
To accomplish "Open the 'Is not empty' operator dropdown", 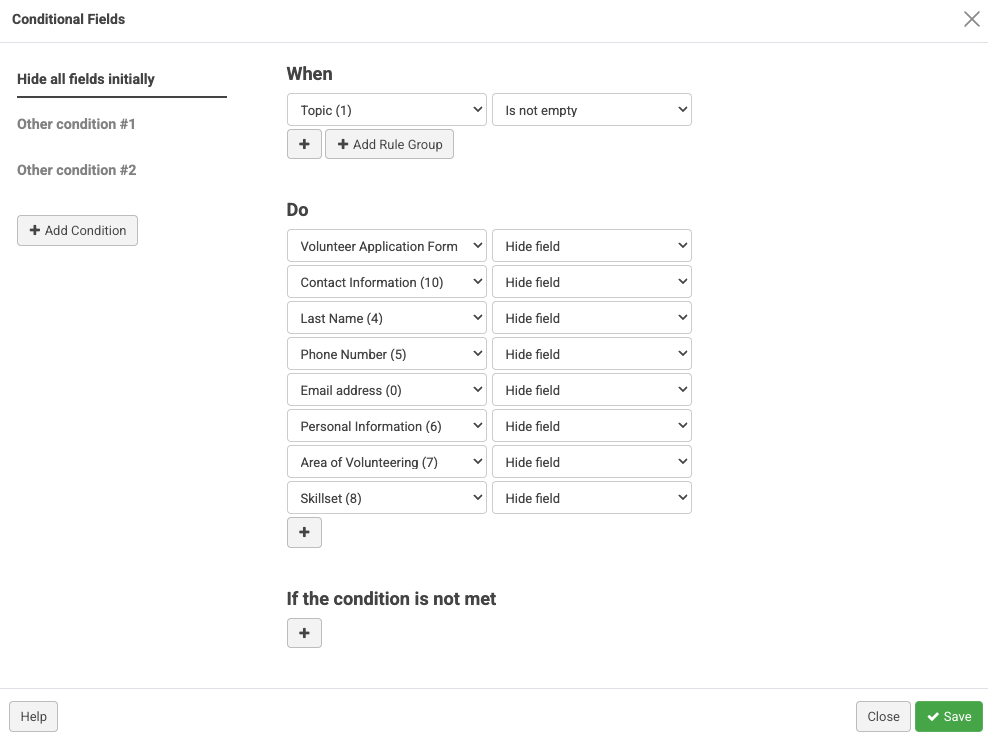I will tap(591, 110).
